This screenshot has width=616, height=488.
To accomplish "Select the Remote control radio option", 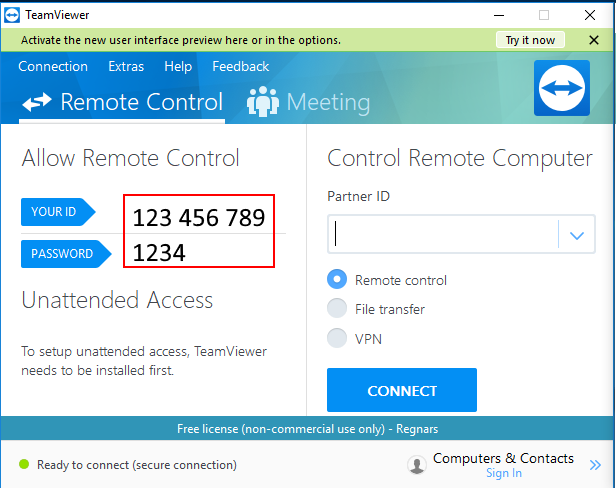I will [337, 279].
